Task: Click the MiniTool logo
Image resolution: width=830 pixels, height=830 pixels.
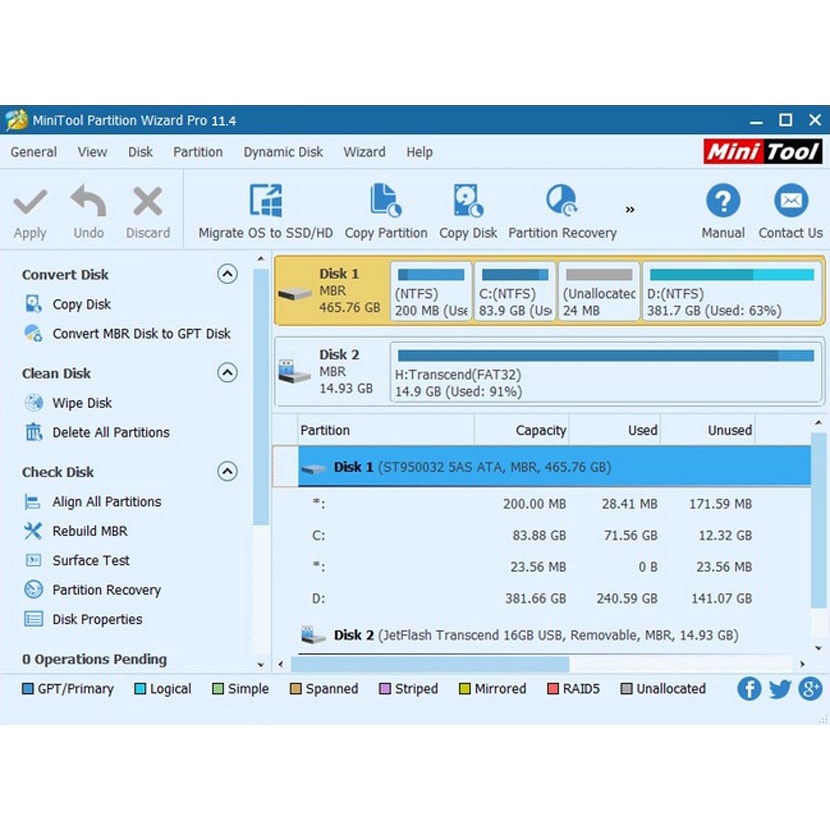Action: pos(763,151)
